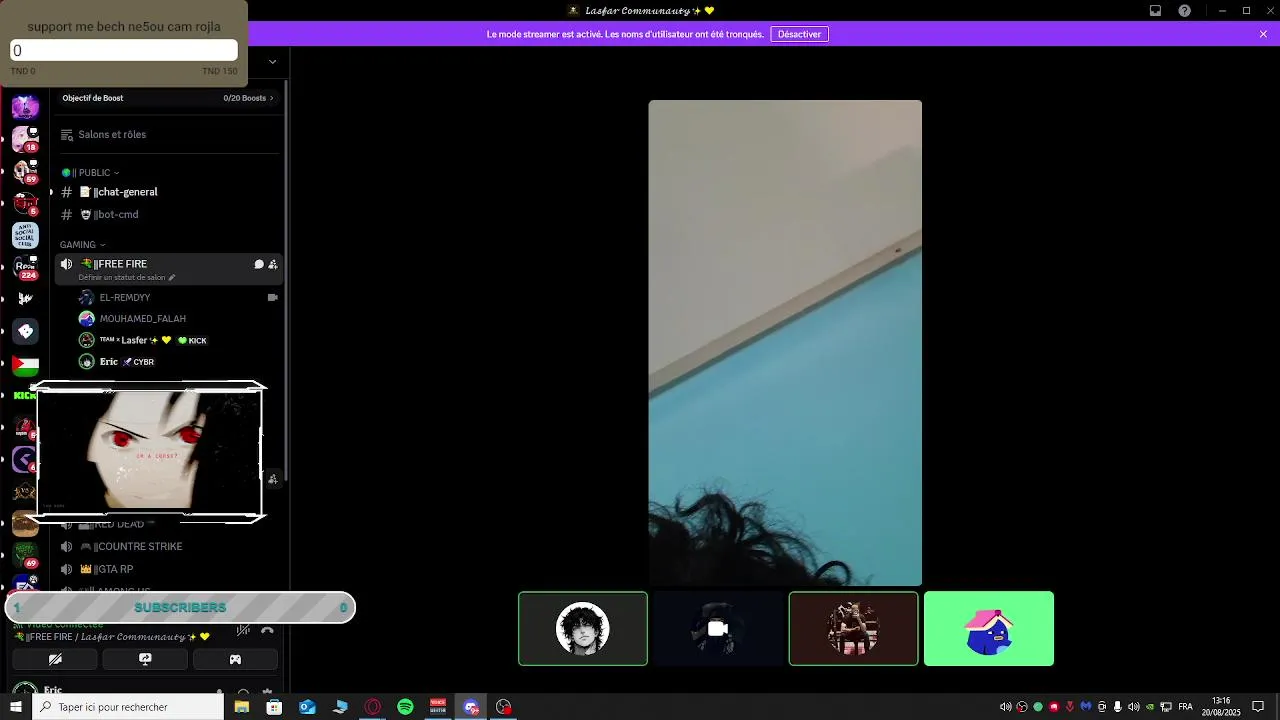The height and width of the screenshot is (720, 1280).
Task: Open Microsoft Store from taskbar
Action: click(274, 707)
